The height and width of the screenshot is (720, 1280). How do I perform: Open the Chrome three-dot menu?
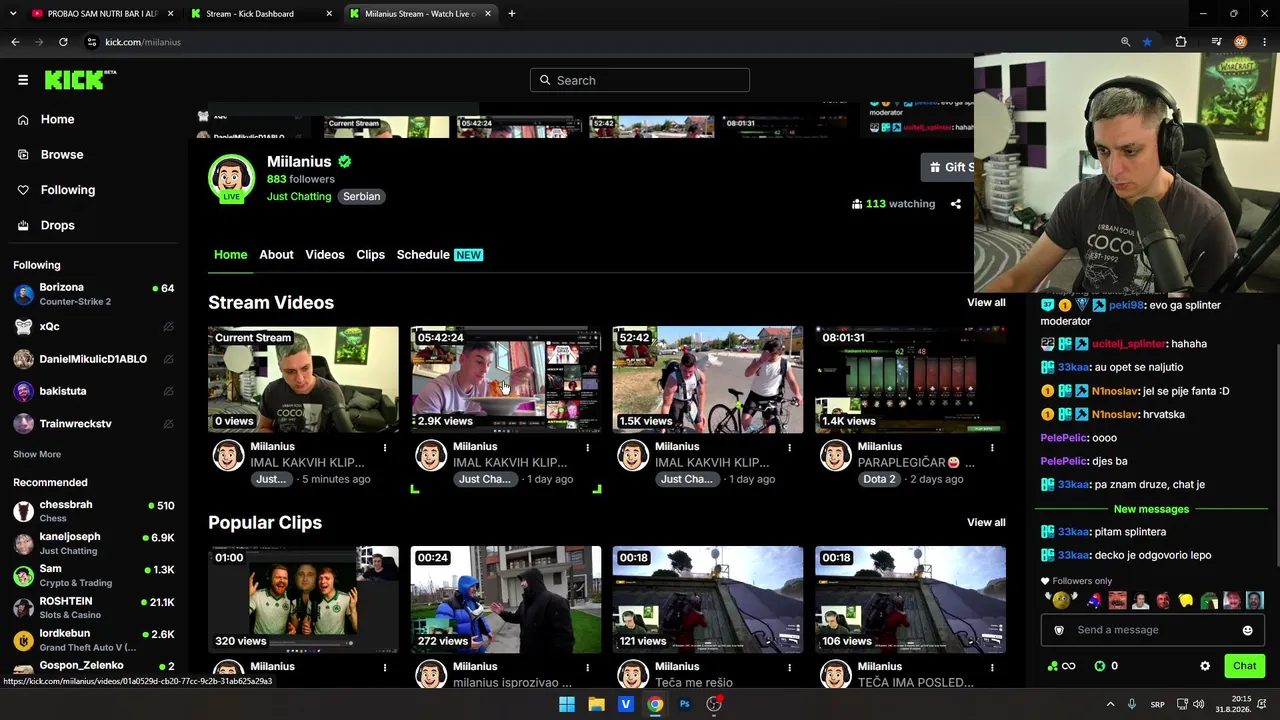(1264, 42)
